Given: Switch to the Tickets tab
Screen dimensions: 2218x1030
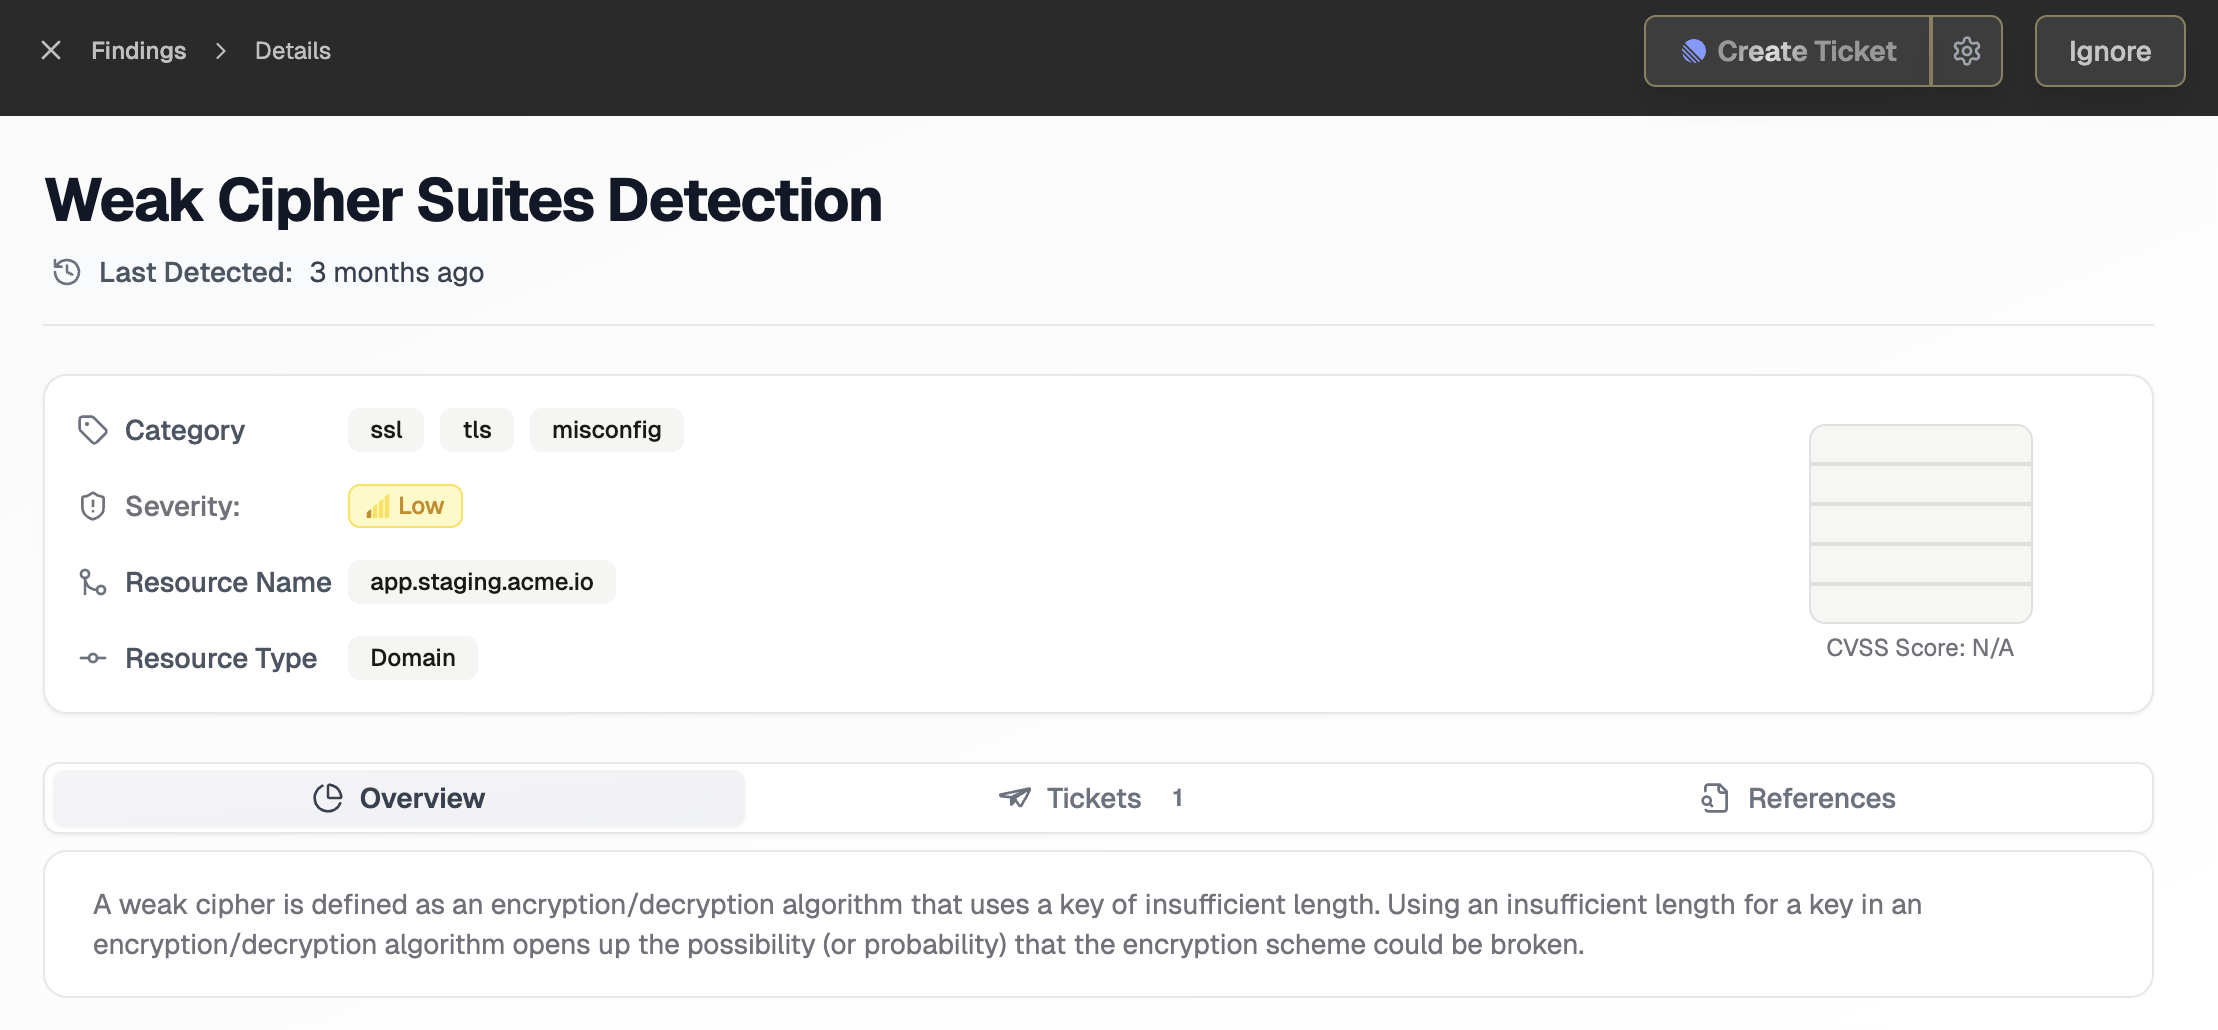Looking at the screenshot, I should click(1093, 797).
